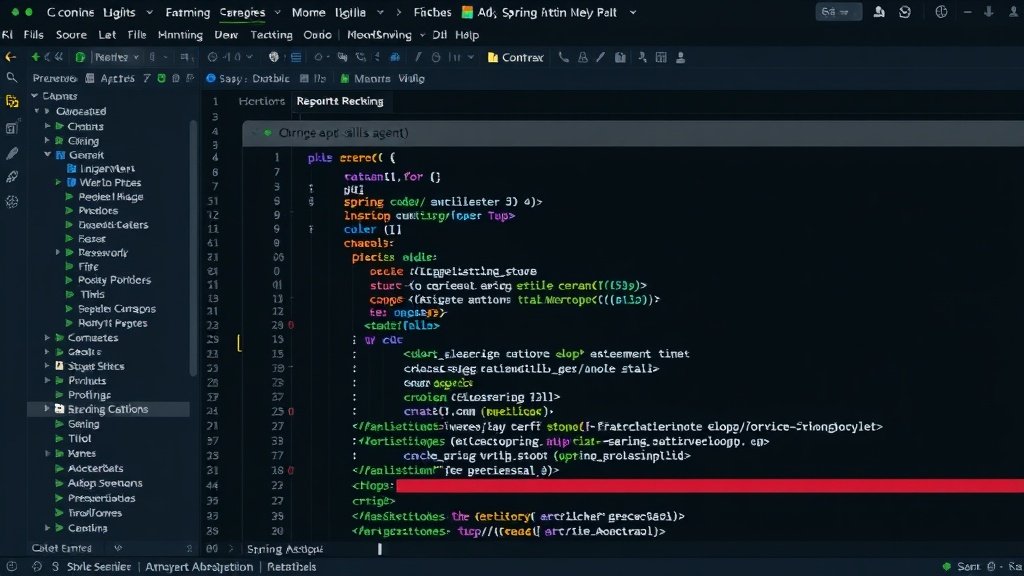This screenshot has height=576, width=1024.
Task: Click the yellow Contrax folder button
Action: tap(515, 57)
